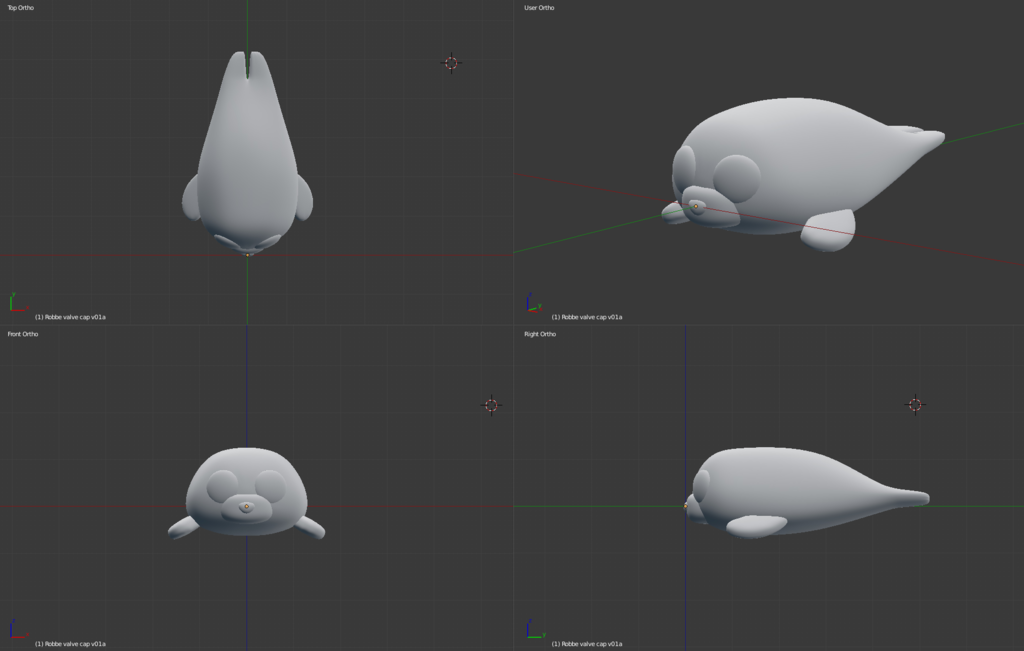Click the axis gizmo in Front Ortho viewport

coord(18,629)
